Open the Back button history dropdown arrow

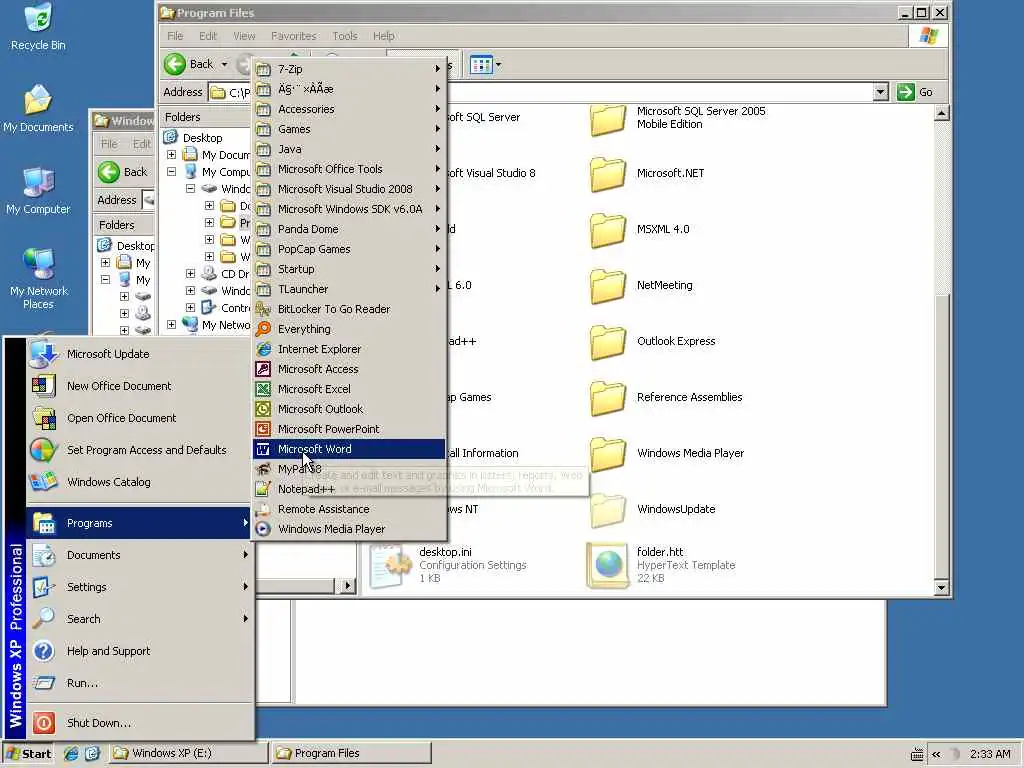[x=224, y=64]
